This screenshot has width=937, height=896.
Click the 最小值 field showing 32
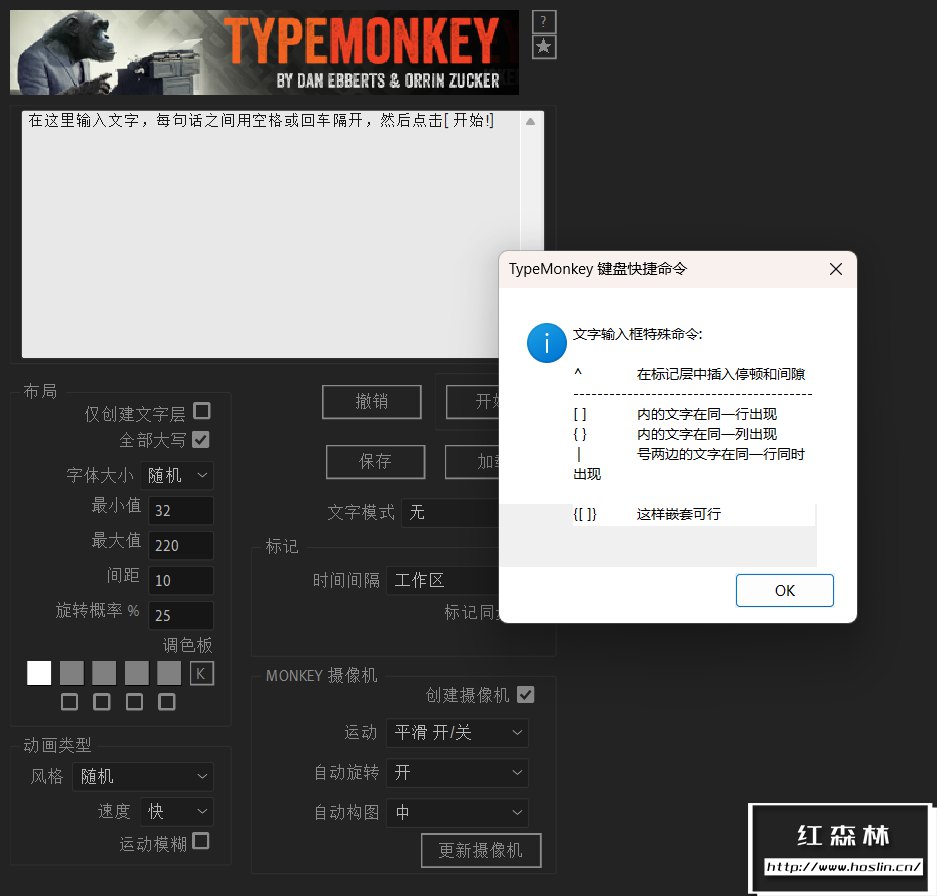tap(180, 511)
